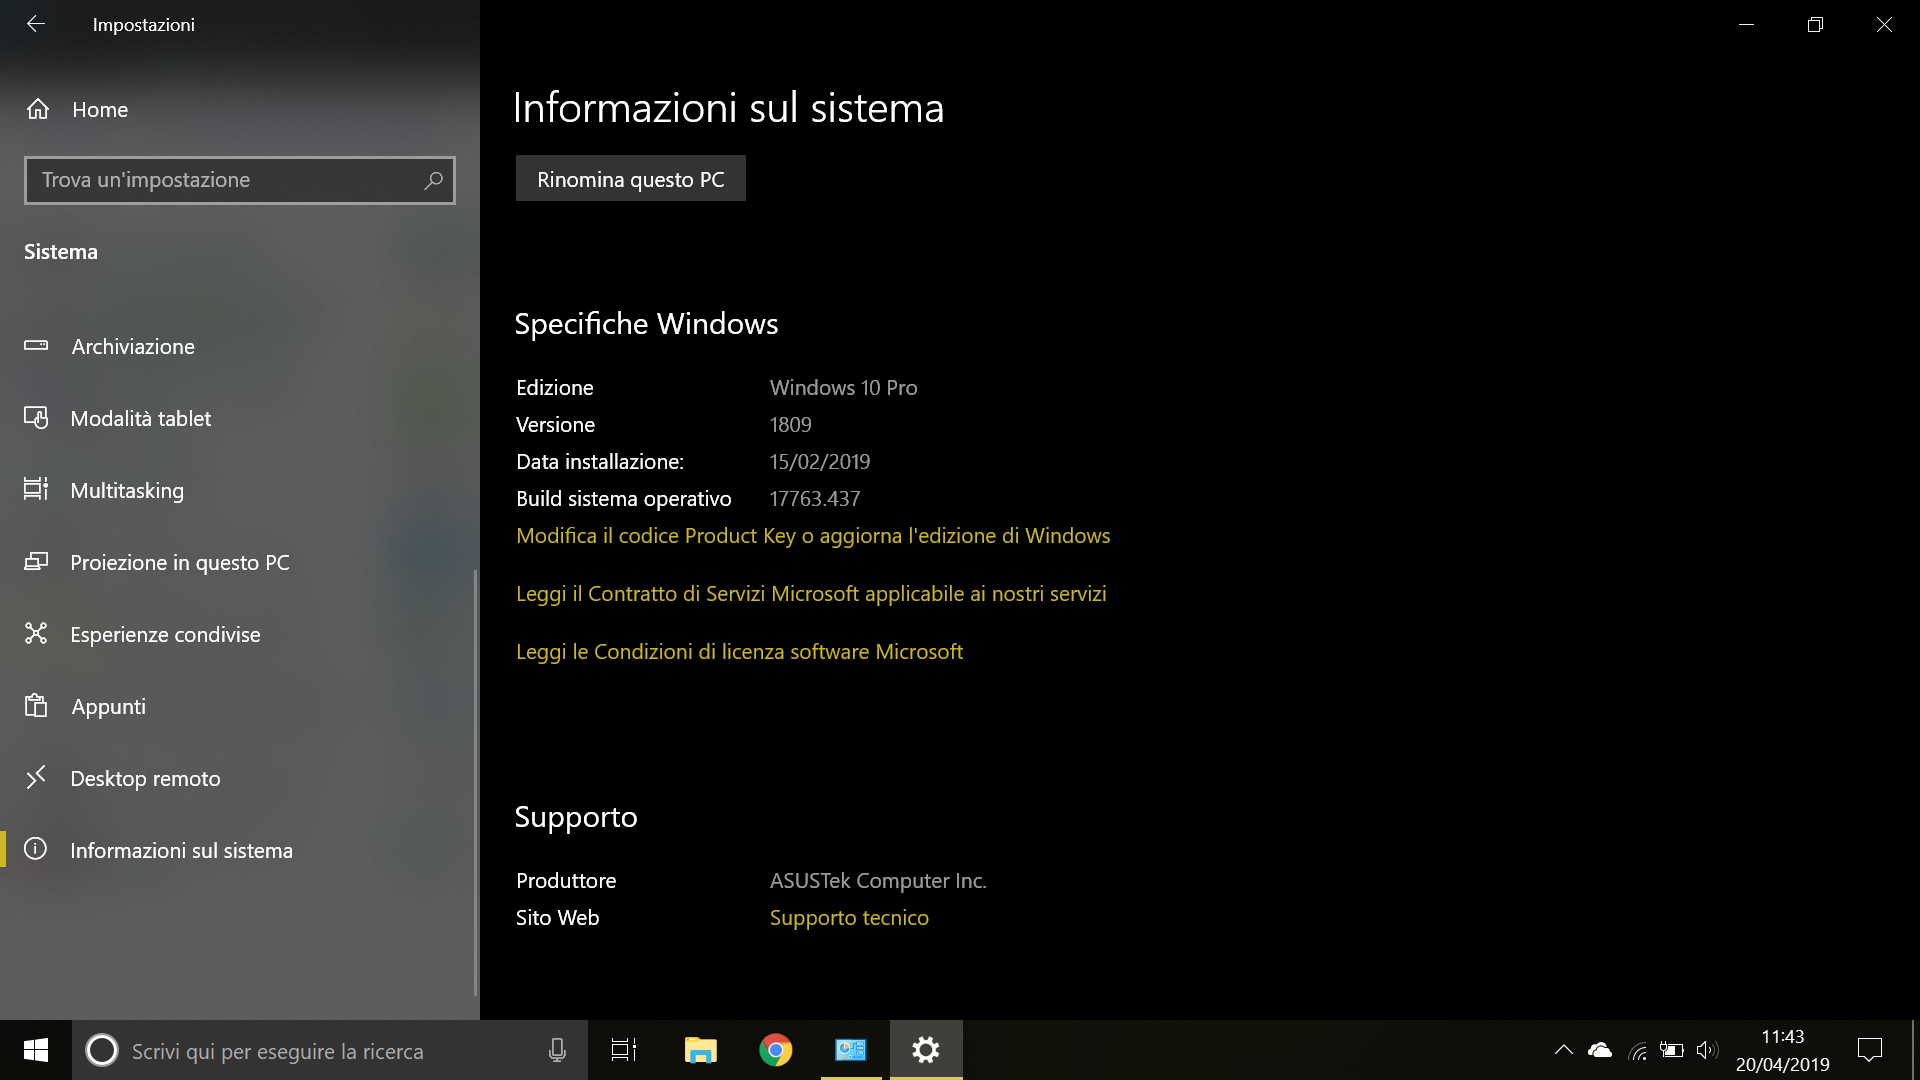Click the 'Rinomina questo PC' button

coord(630,179)
